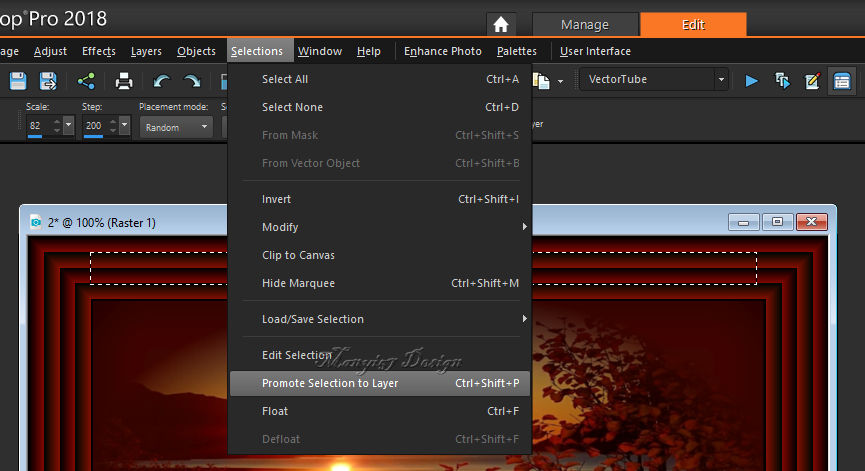865x471 pixels.
Task: Open the User Interface menu
Action: (595, 51)
